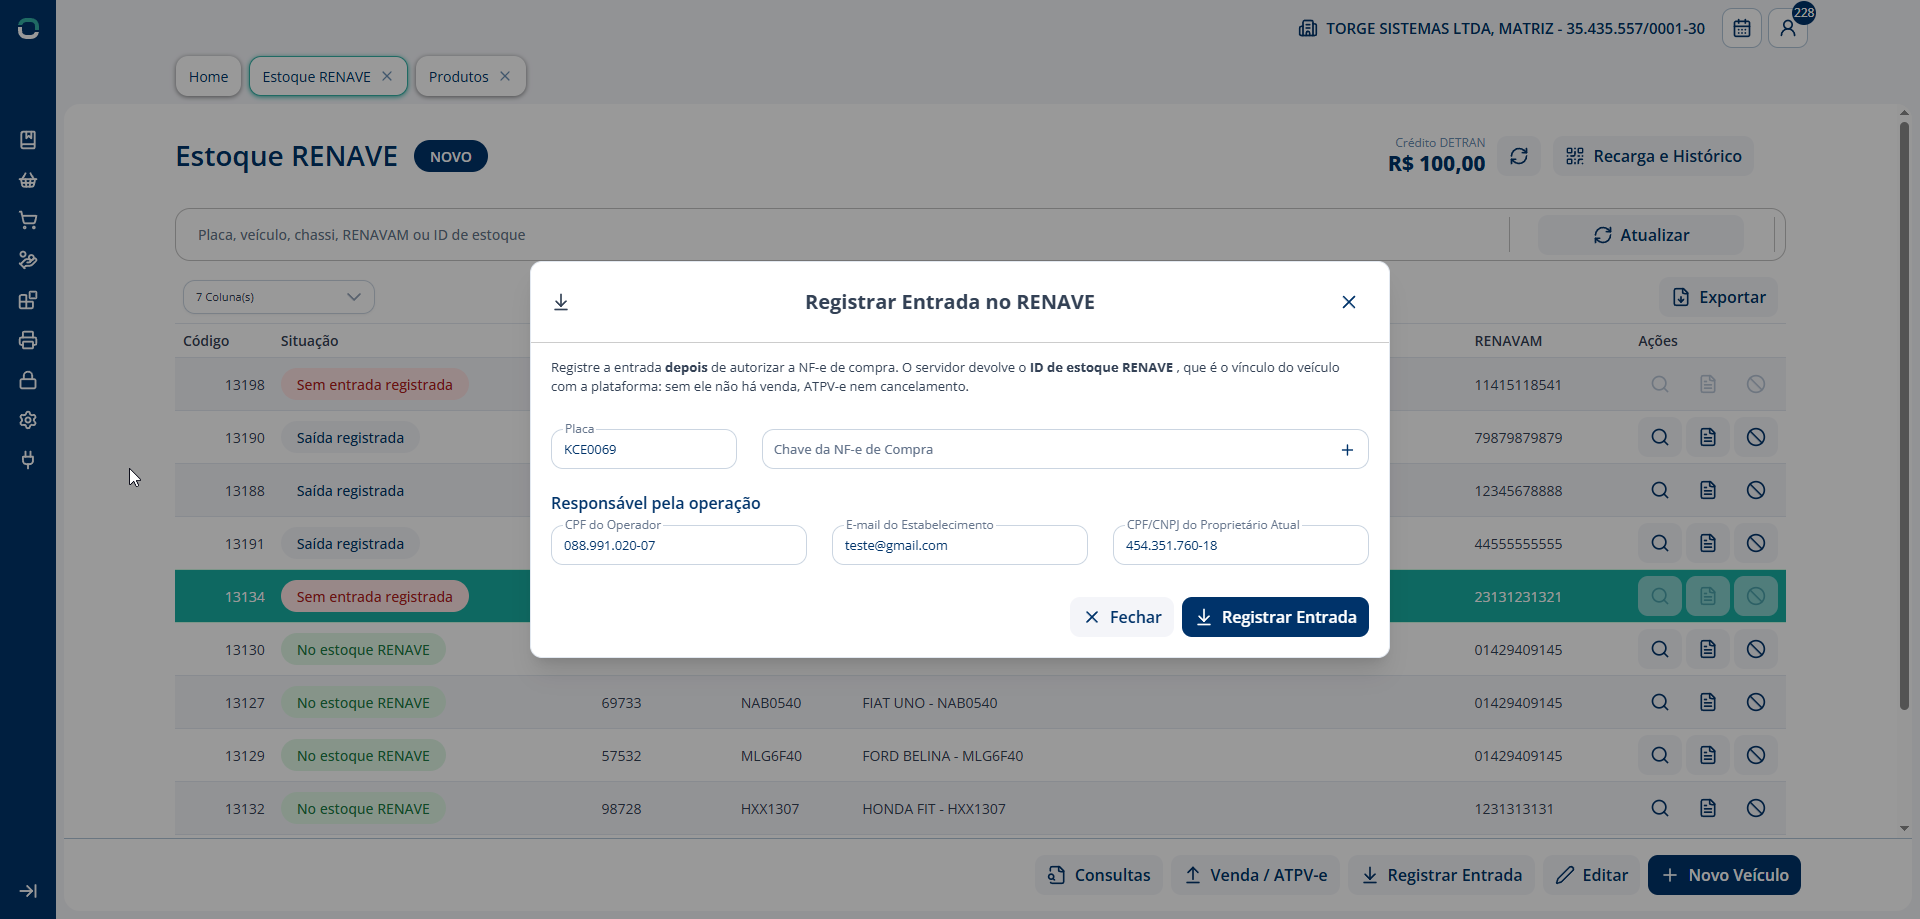Image resolution: width=1920 pixels, height=919 pixels.
Task: Click the E-mail do Estabelecimento field
Action: click(x=960, y=545)
